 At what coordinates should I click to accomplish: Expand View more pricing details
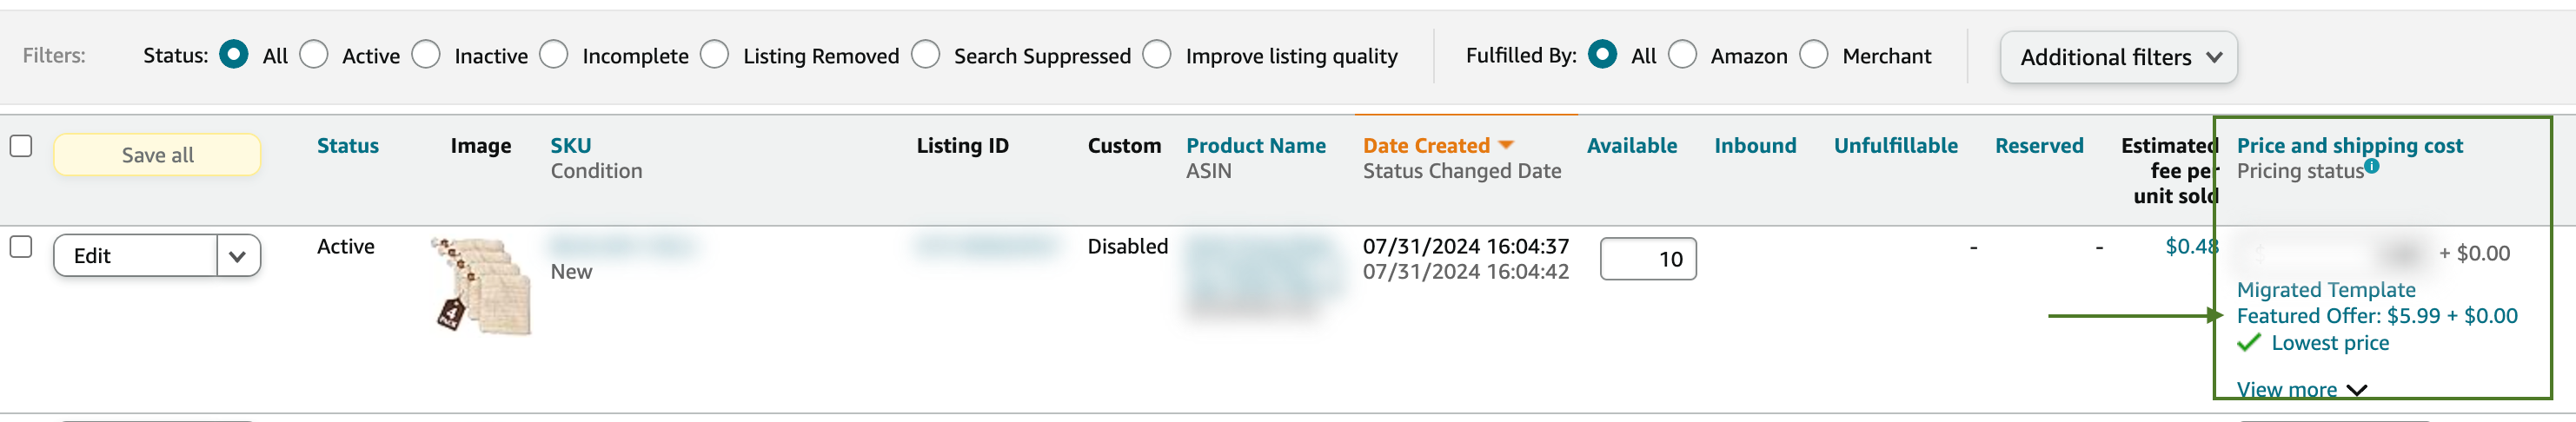click(2300, 389)
